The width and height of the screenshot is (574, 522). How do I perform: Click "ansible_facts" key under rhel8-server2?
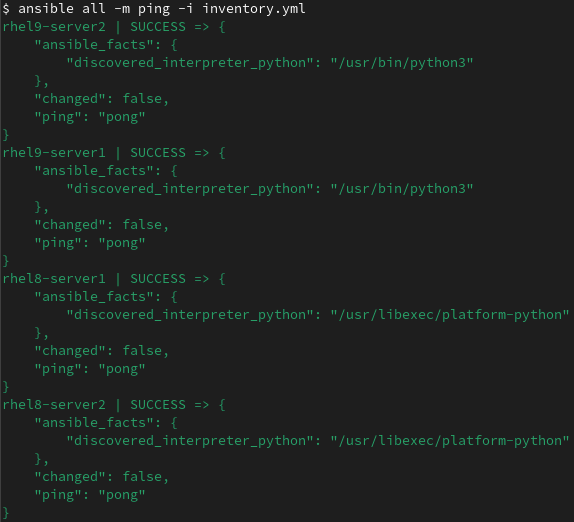point(94,423)
